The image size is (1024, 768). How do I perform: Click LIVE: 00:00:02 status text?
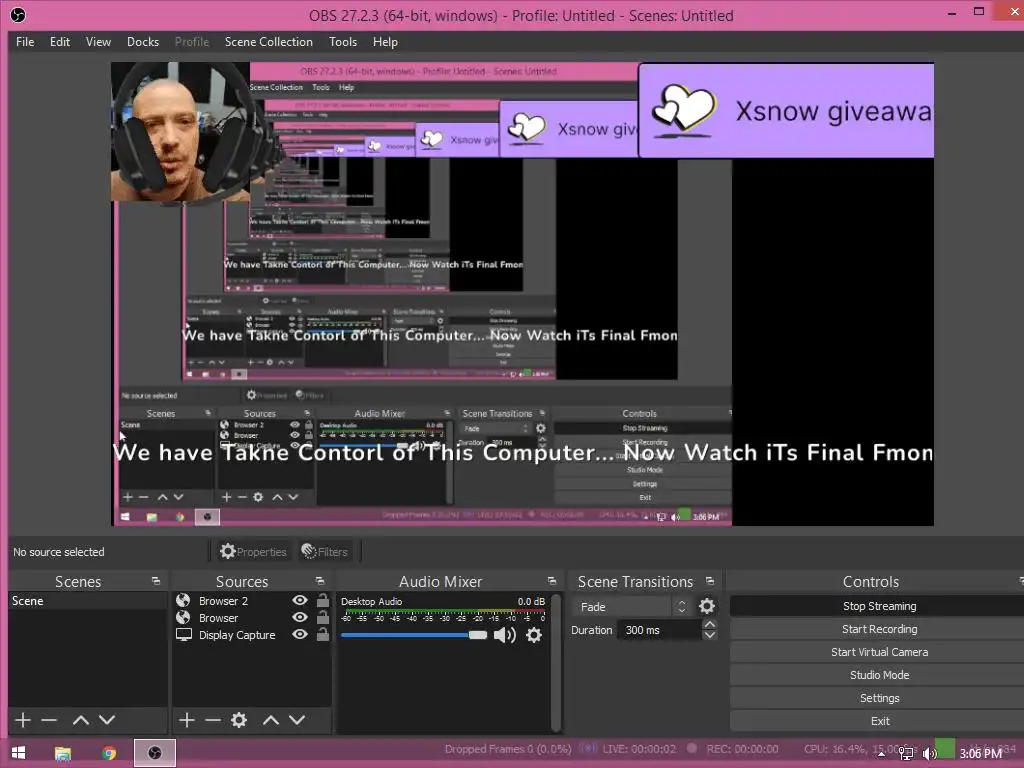tap(639, 748)
